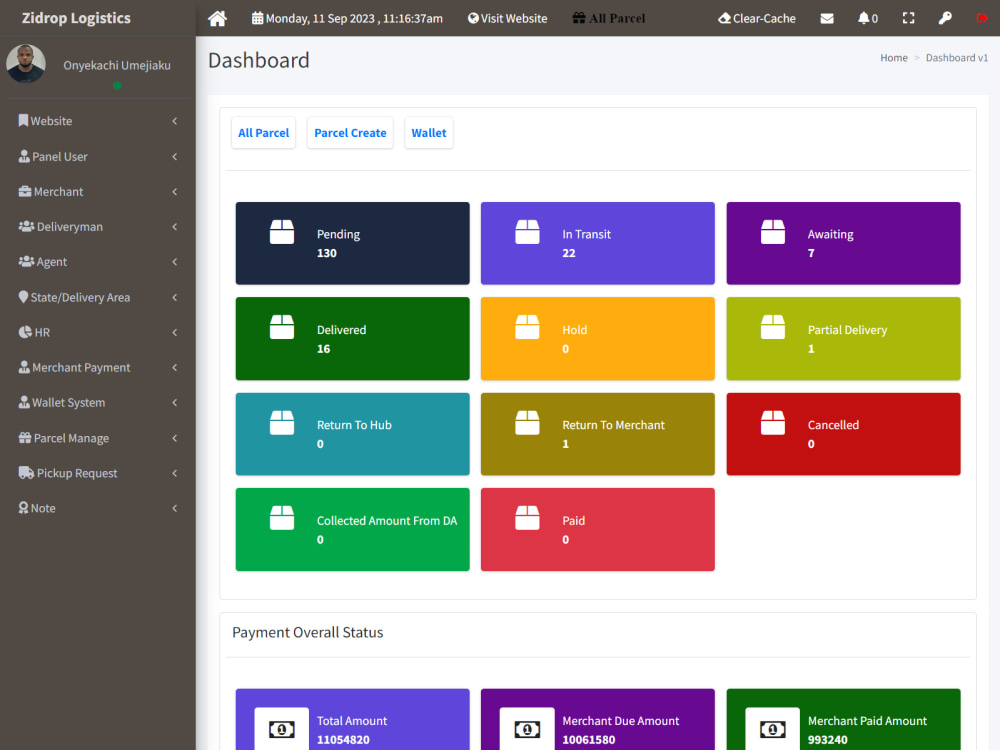Click the Payment Overall Status heading

point(307,632)
